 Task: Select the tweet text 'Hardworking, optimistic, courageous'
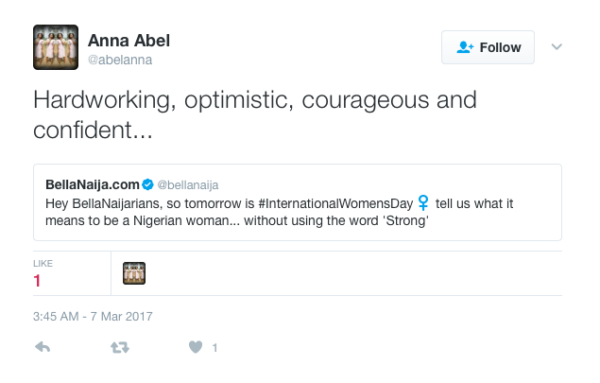(231, 100)
